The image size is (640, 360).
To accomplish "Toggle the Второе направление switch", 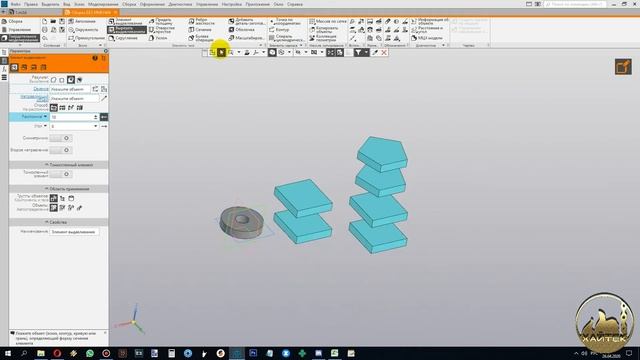I will pyautogui.click(x=61, y=150).
